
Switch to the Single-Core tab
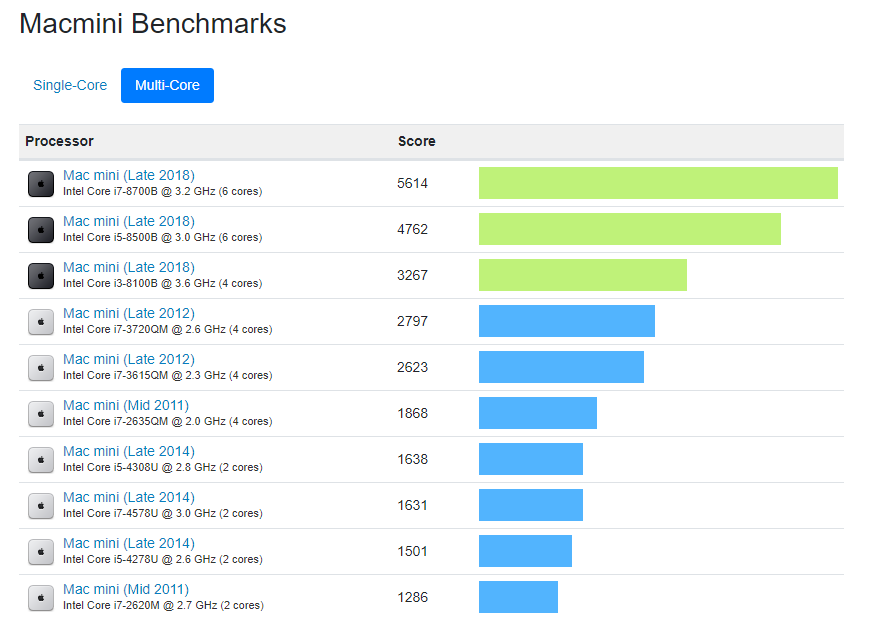click(70, 85)
